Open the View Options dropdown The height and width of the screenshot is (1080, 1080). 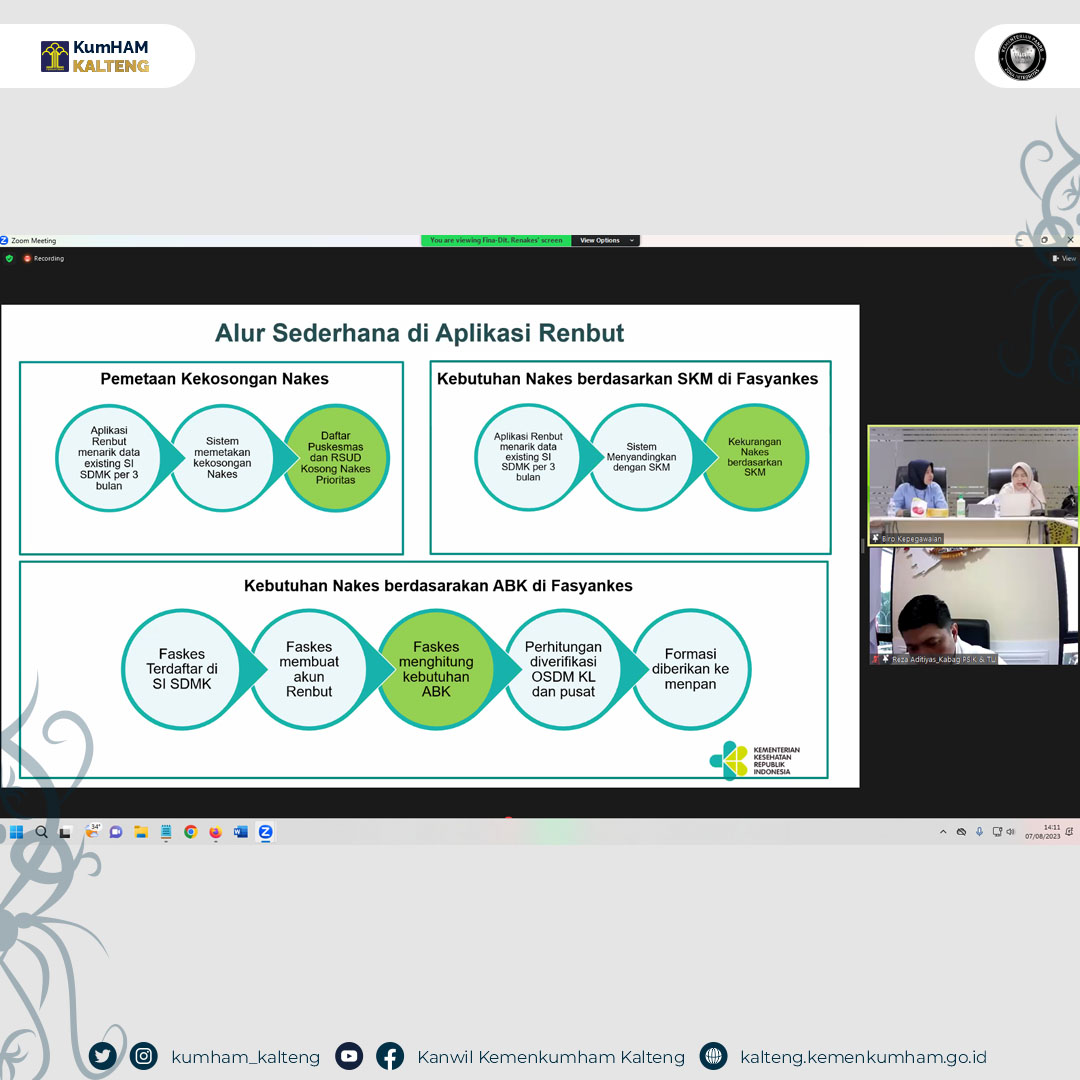pyautogui.click(x=605, y=240)
